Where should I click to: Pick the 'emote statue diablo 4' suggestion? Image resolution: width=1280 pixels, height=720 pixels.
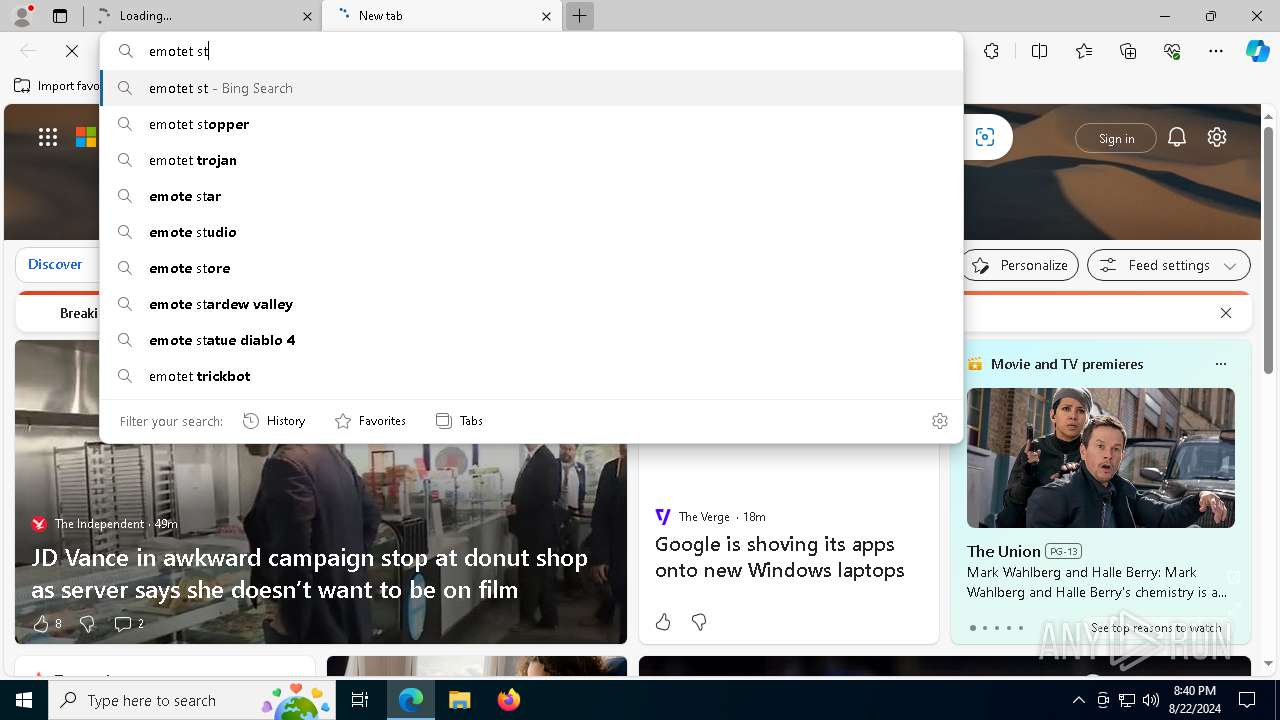click(x=531, y=340)
